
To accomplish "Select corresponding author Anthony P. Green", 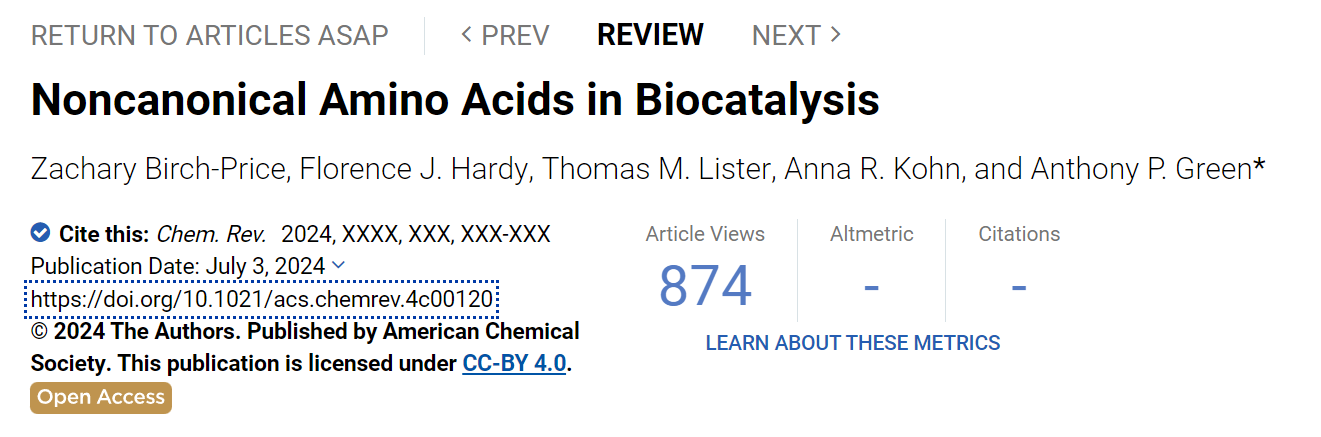I will [x=1147, y=169].
